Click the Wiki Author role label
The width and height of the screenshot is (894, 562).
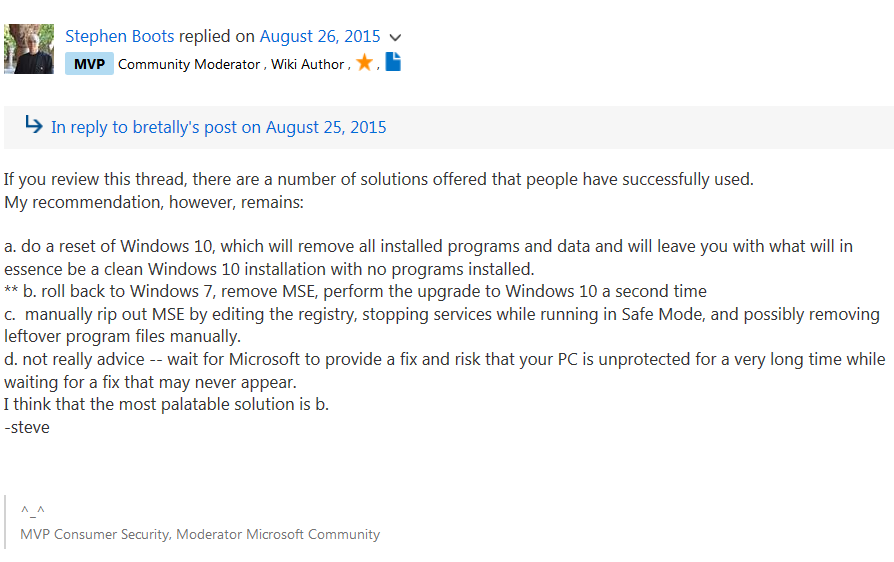tap(308, 64)
